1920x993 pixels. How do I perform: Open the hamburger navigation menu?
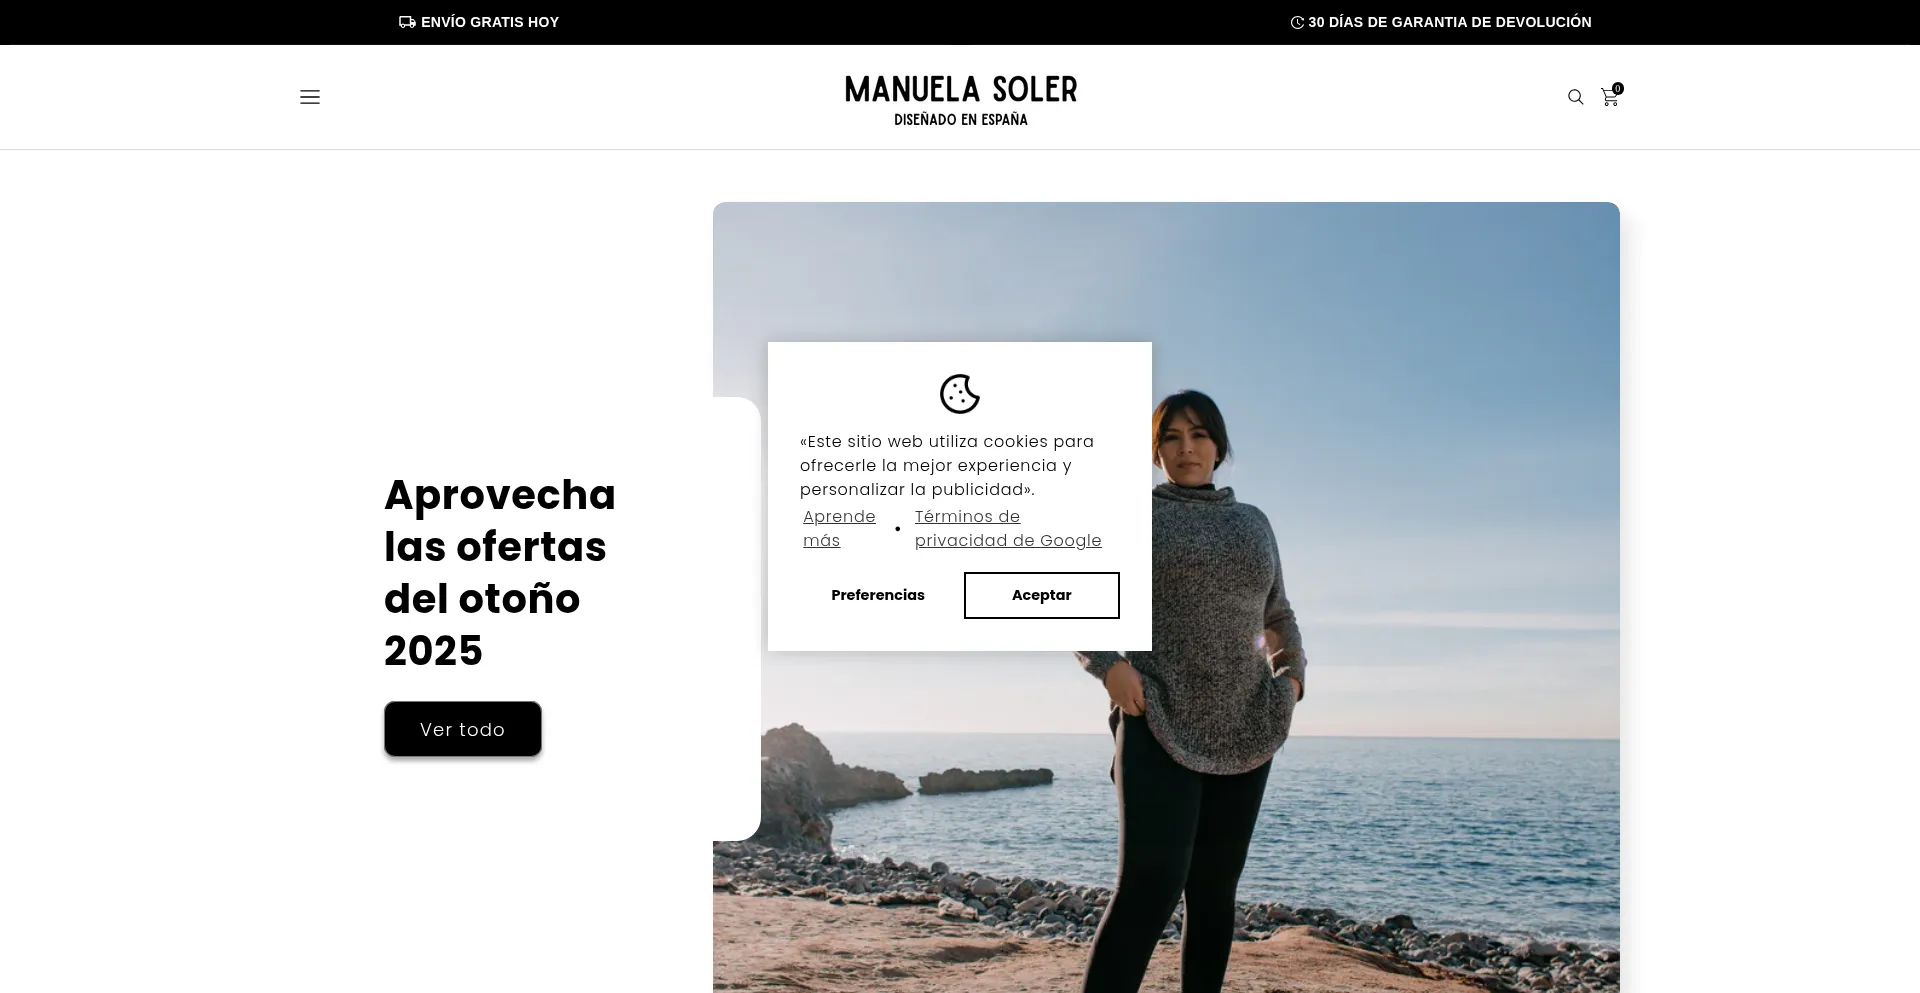point(310,97)
